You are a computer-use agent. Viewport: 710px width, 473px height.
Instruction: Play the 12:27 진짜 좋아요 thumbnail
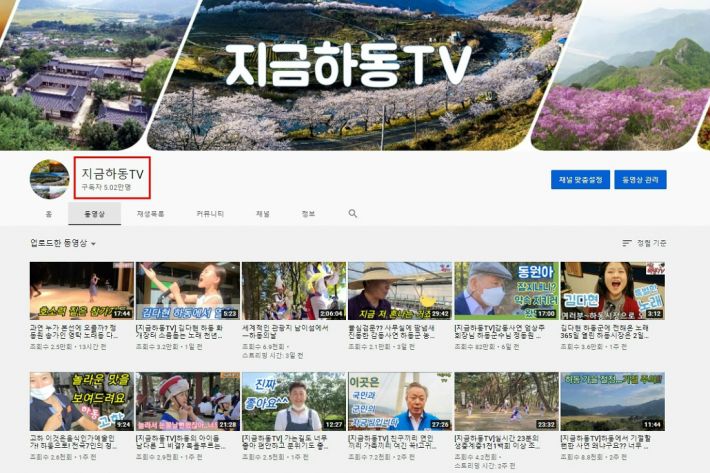point(294,401)
